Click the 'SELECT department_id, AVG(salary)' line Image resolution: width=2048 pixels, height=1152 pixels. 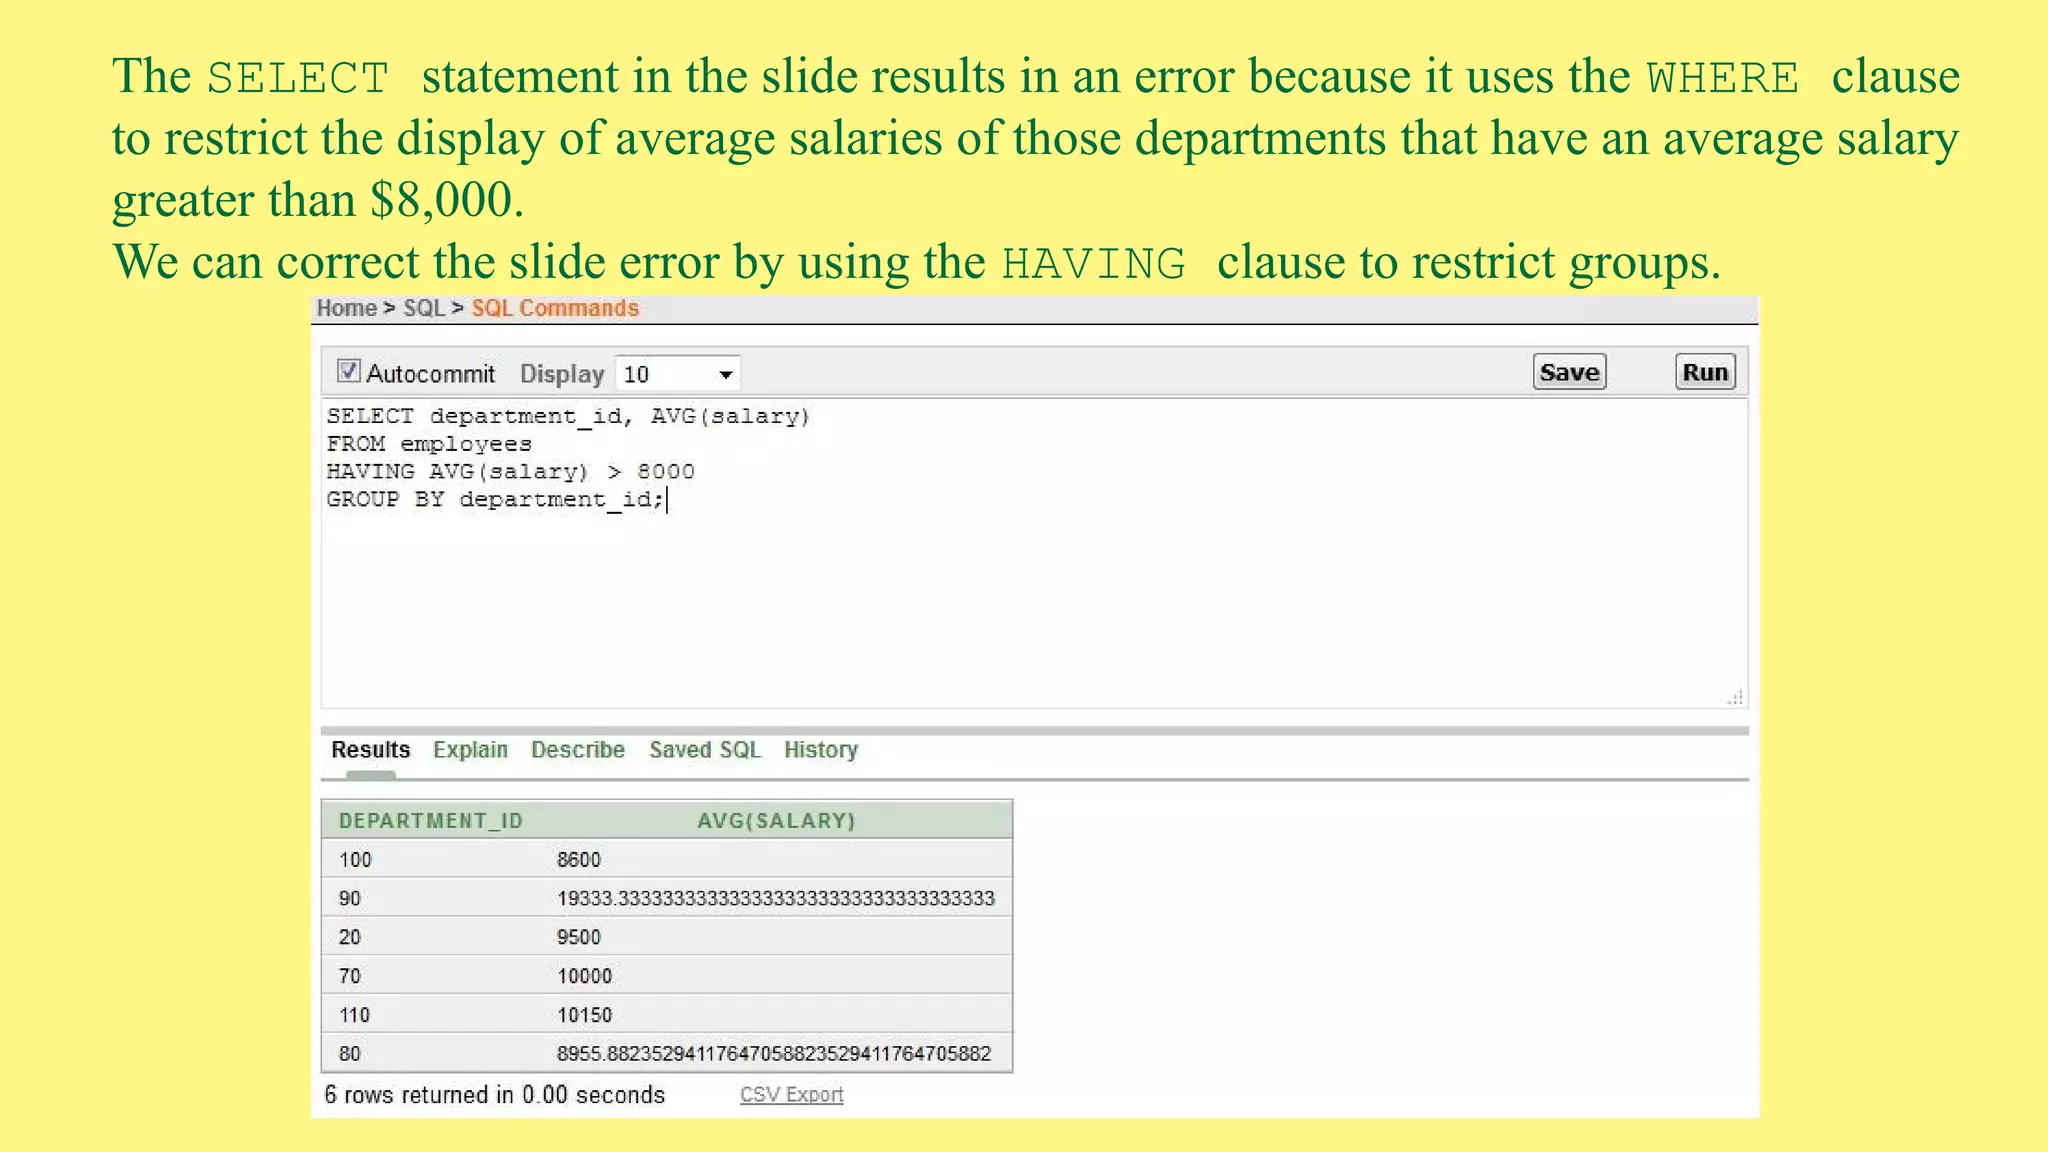pyautogui.click(x=568, y=416)
